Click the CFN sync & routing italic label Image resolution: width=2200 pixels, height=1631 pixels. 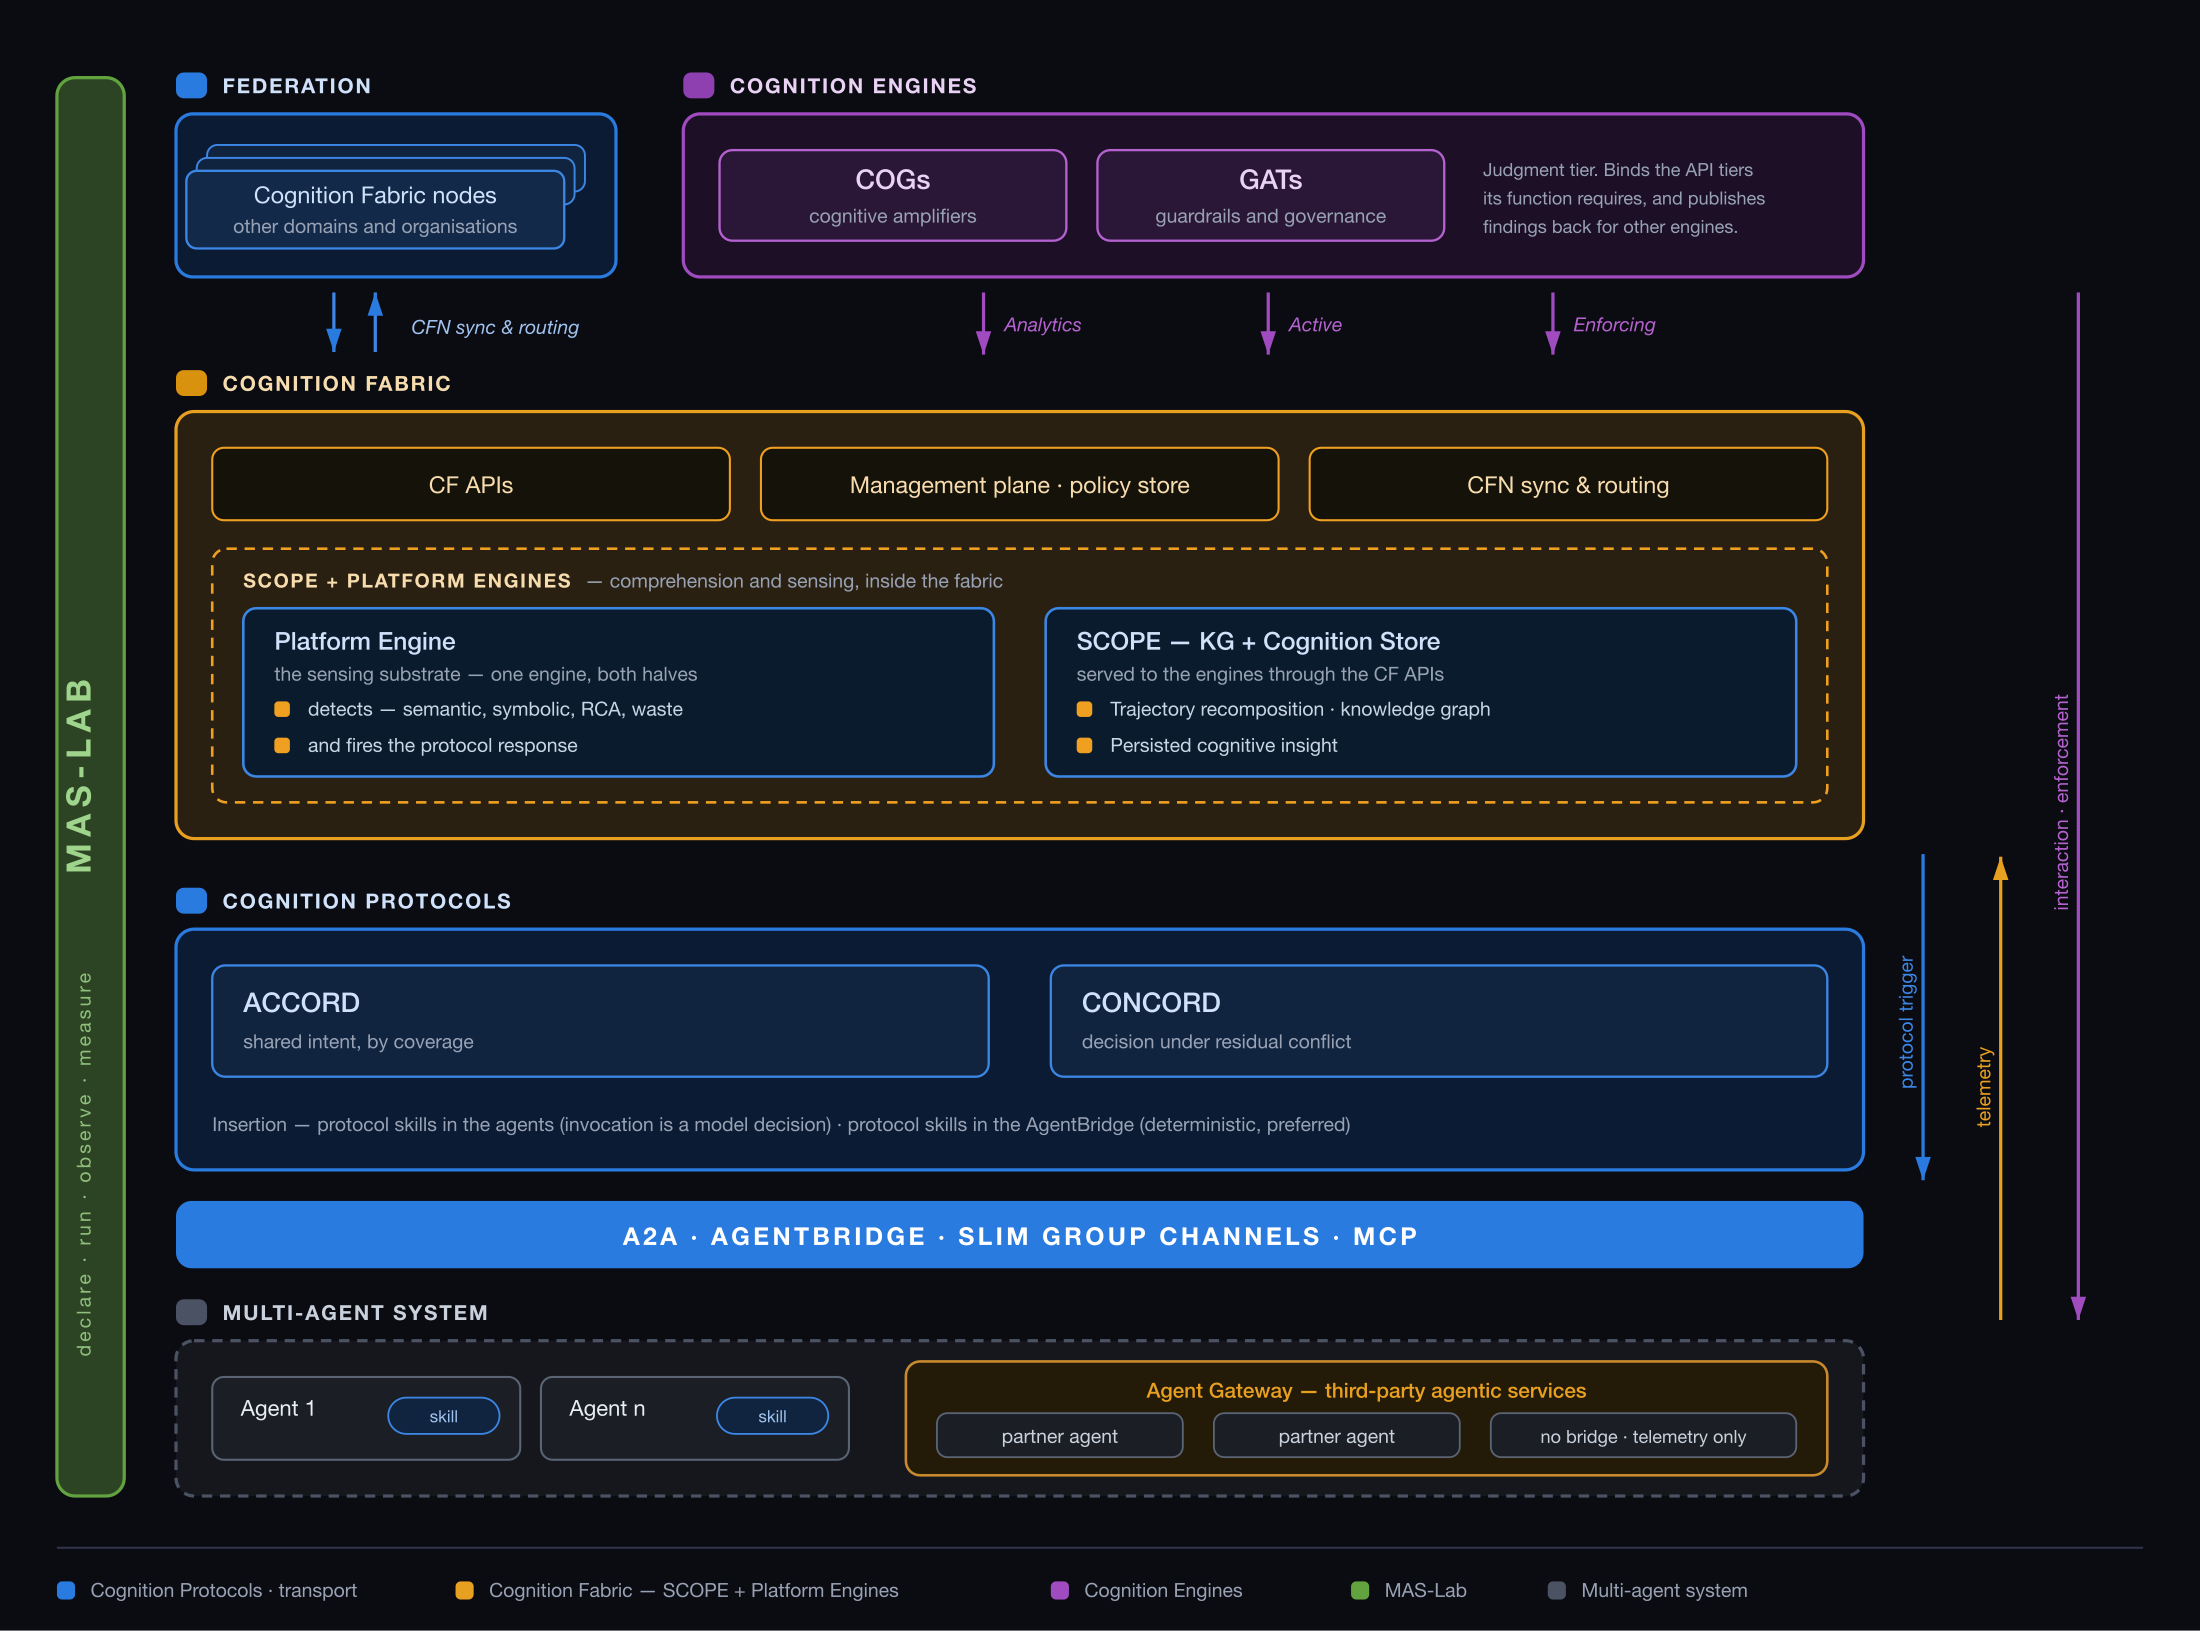click(x=495, y=327)
